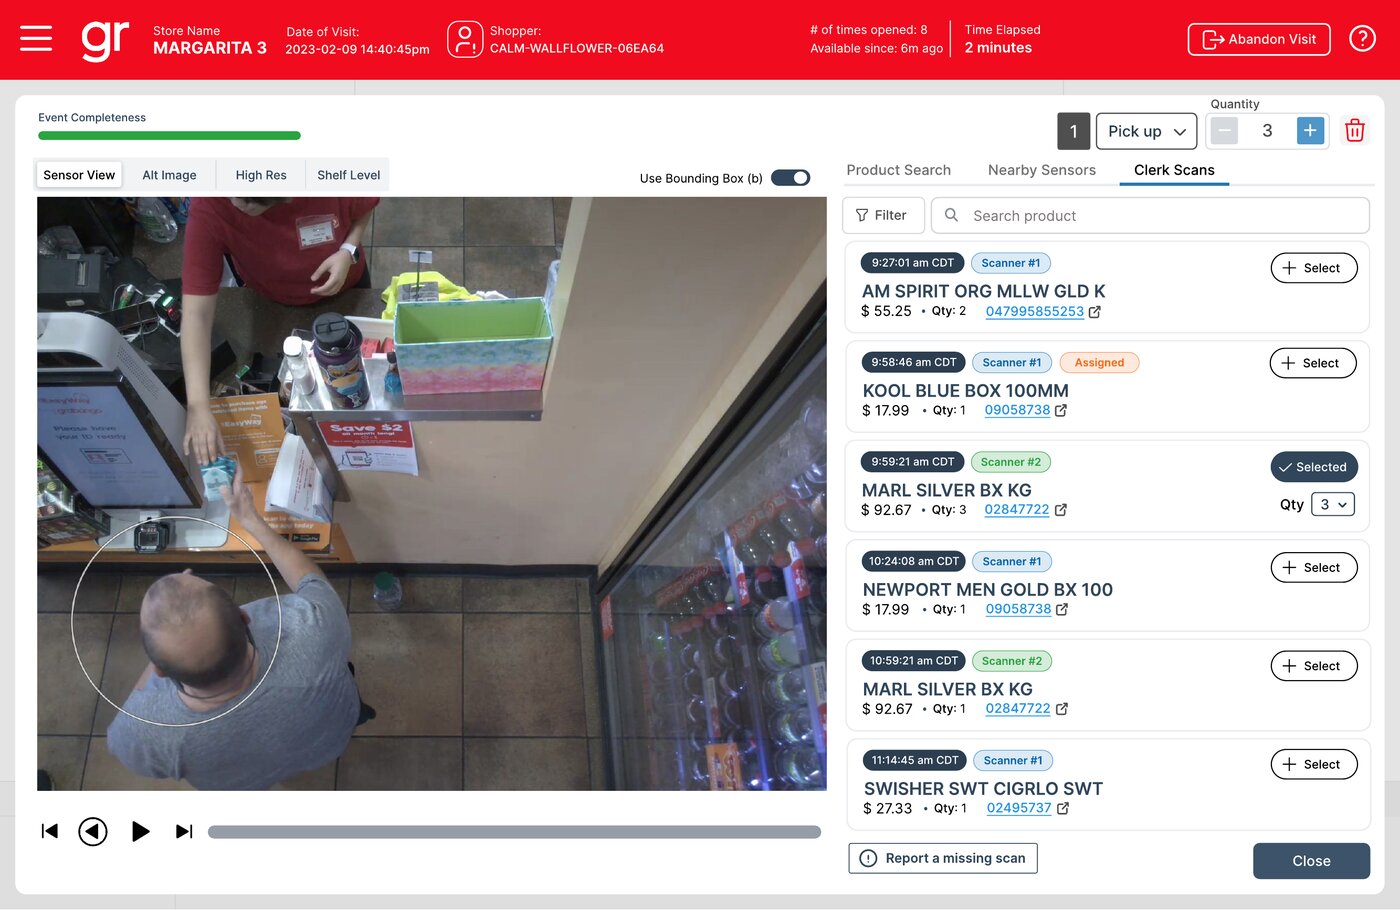1400x910 pixels.
Task: Click the search magnifier icon
Action: (952, 215)
